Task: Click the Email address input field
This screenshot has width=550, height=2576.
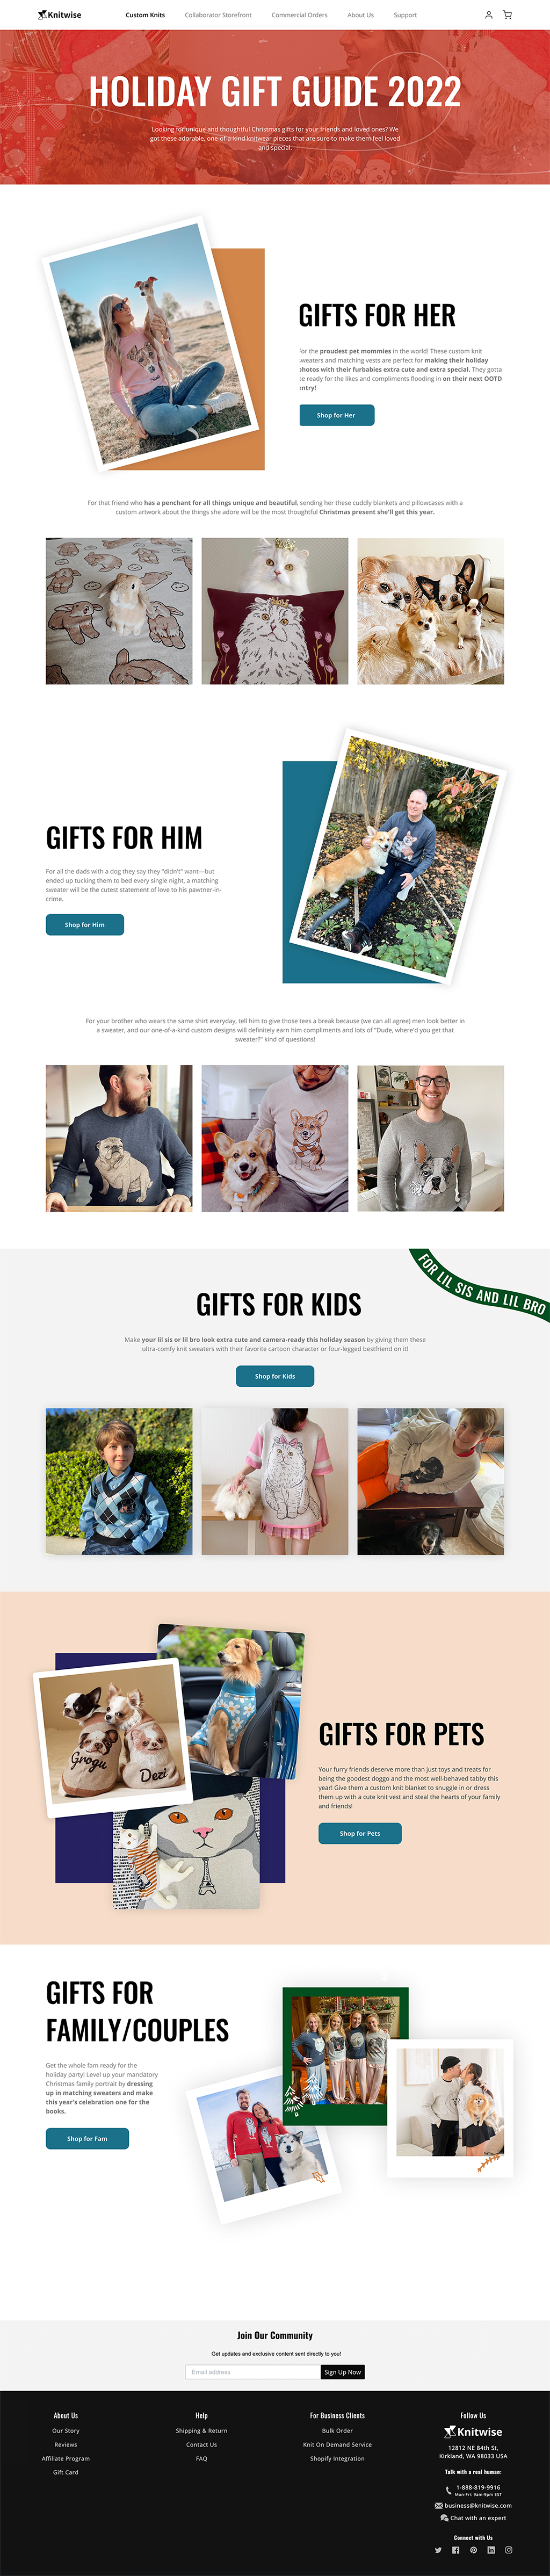Action: tap(252, 2371)
